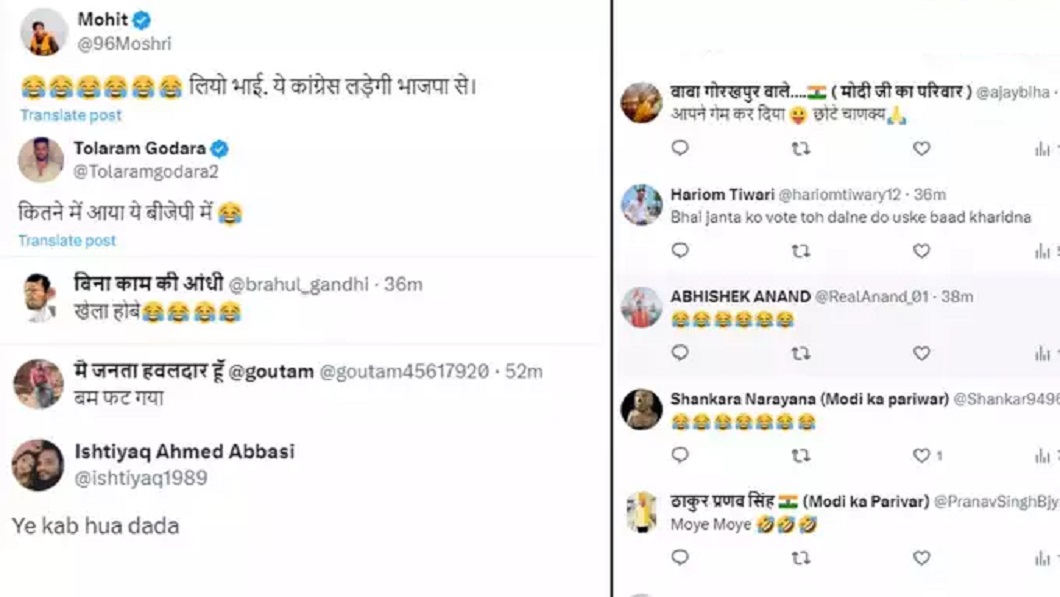Open the @brahul_gandhi profile handle
This screenshot has height=597, width=1060.
[x=299, y=285]
